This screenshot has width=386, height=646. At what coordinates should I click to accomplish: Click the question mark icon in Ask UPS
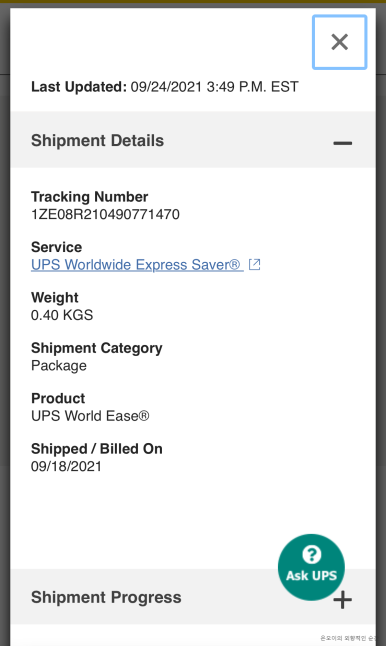point(311,554)
